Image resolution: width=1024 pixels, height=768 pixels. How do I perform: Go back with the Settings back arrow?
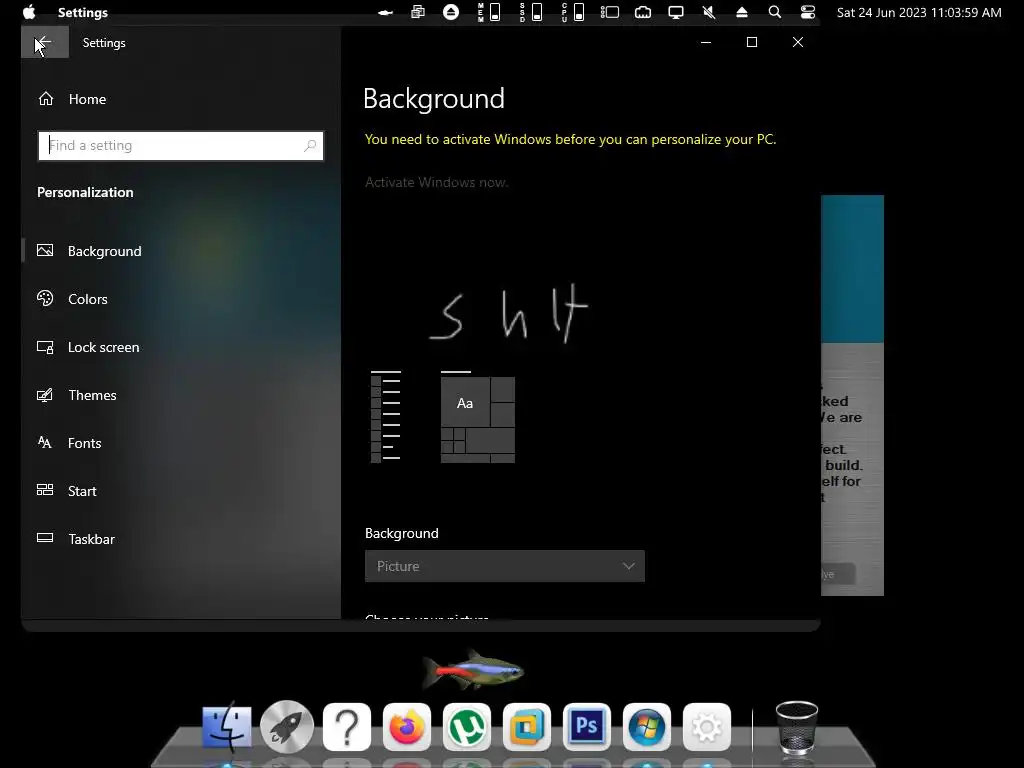(x=44, y=42)
